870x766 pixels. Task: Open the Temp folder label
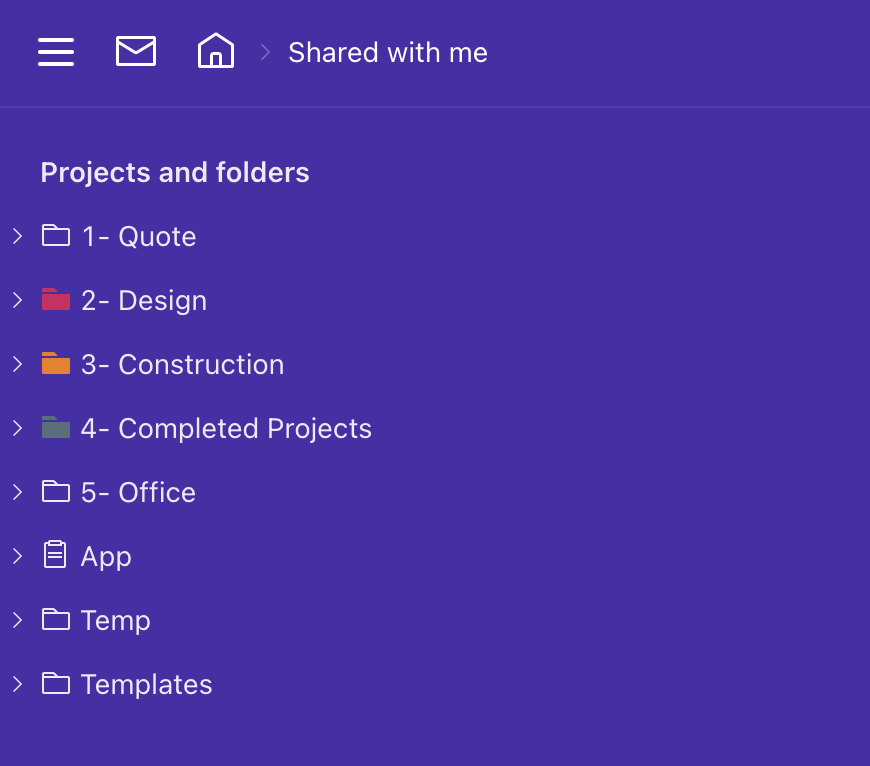tap(116, 620)
